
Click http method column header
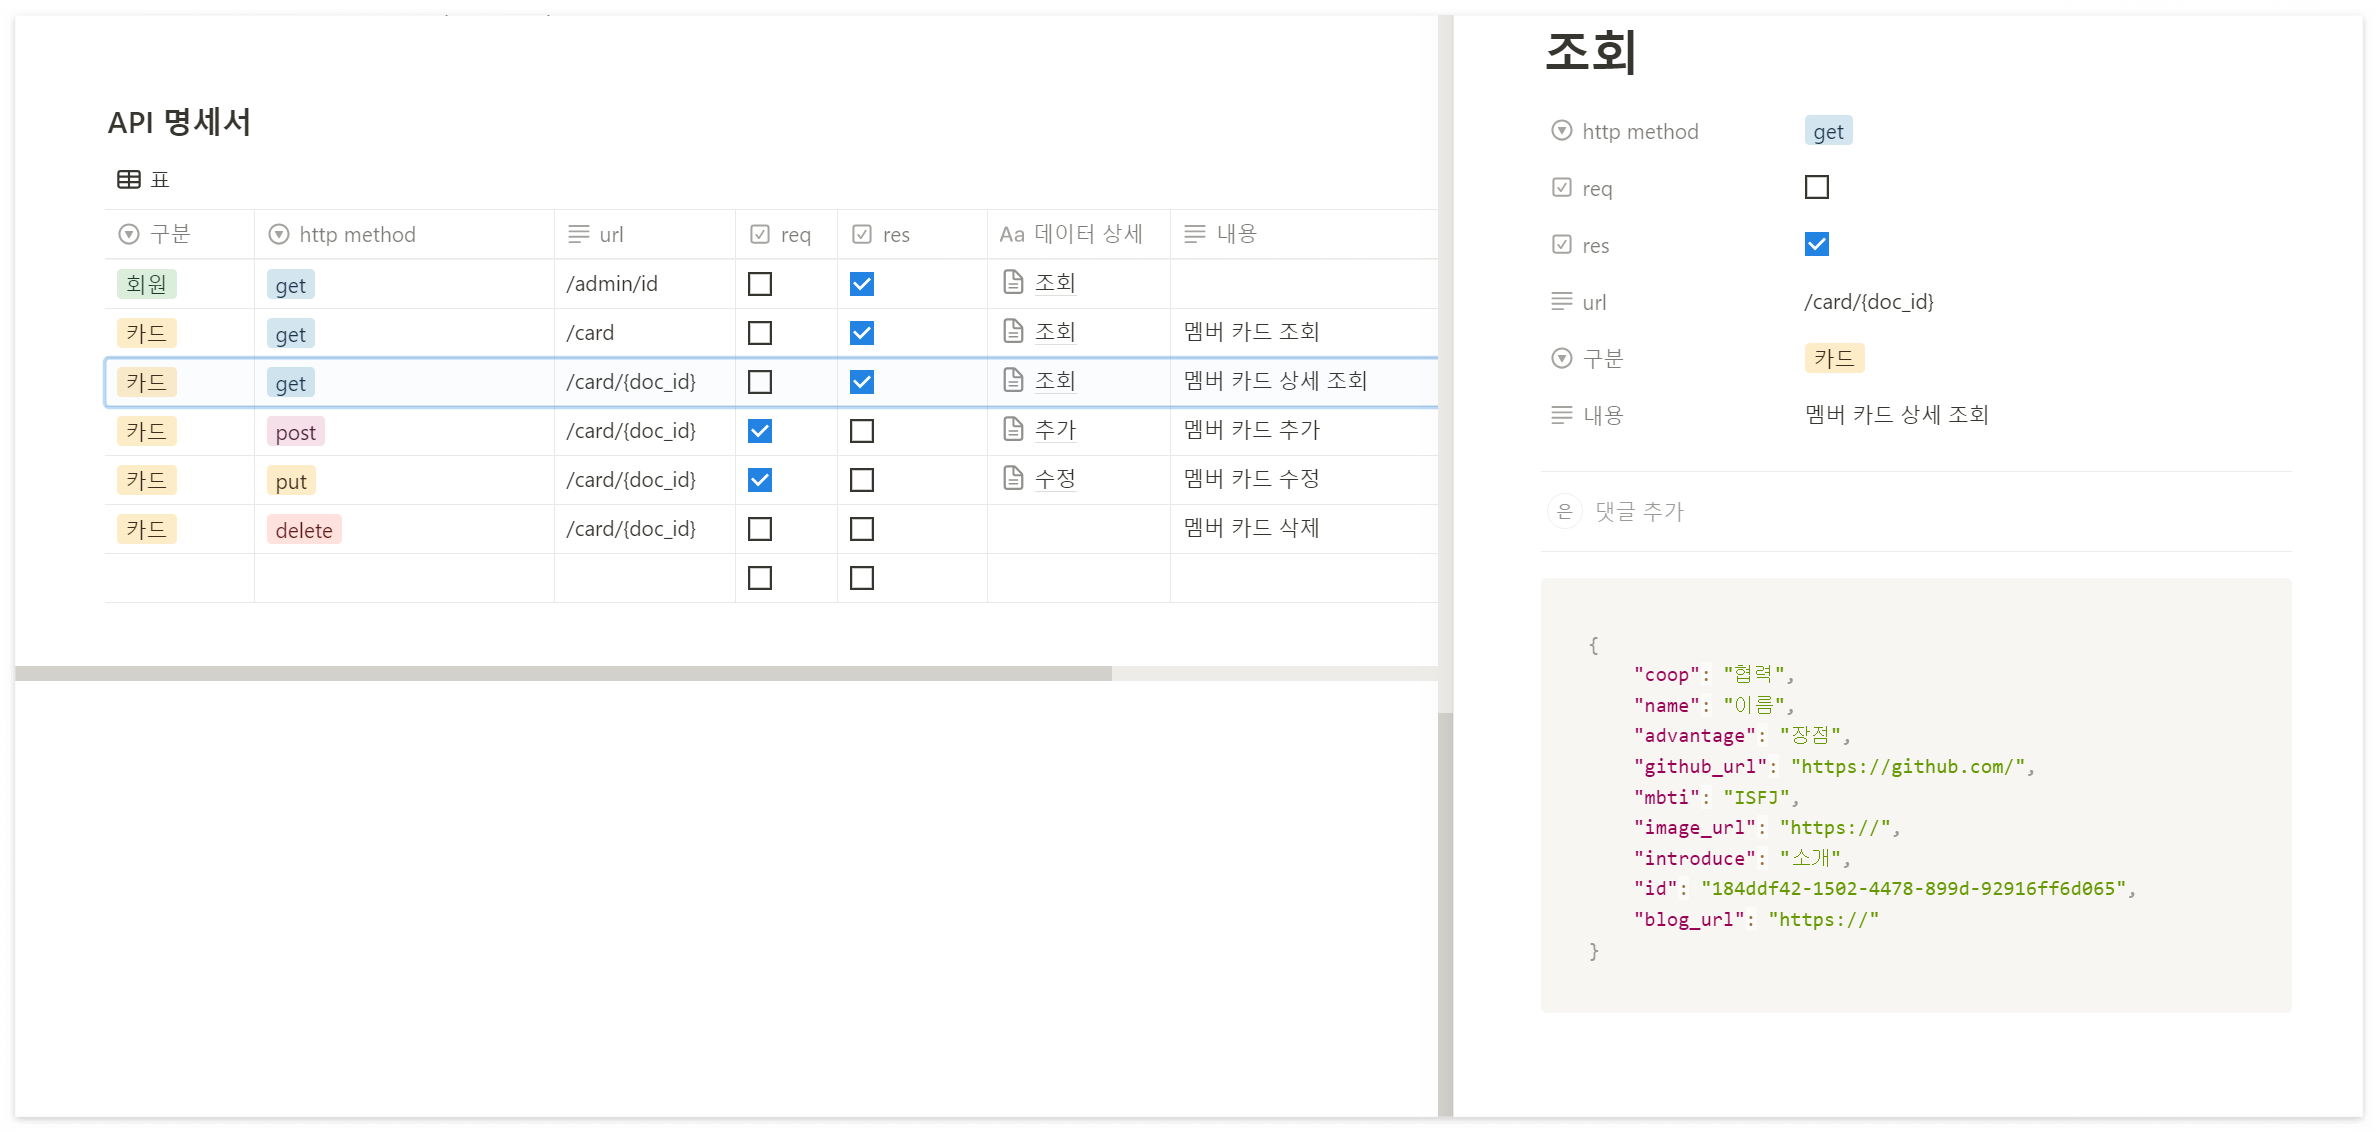click(x=356, y=234)
